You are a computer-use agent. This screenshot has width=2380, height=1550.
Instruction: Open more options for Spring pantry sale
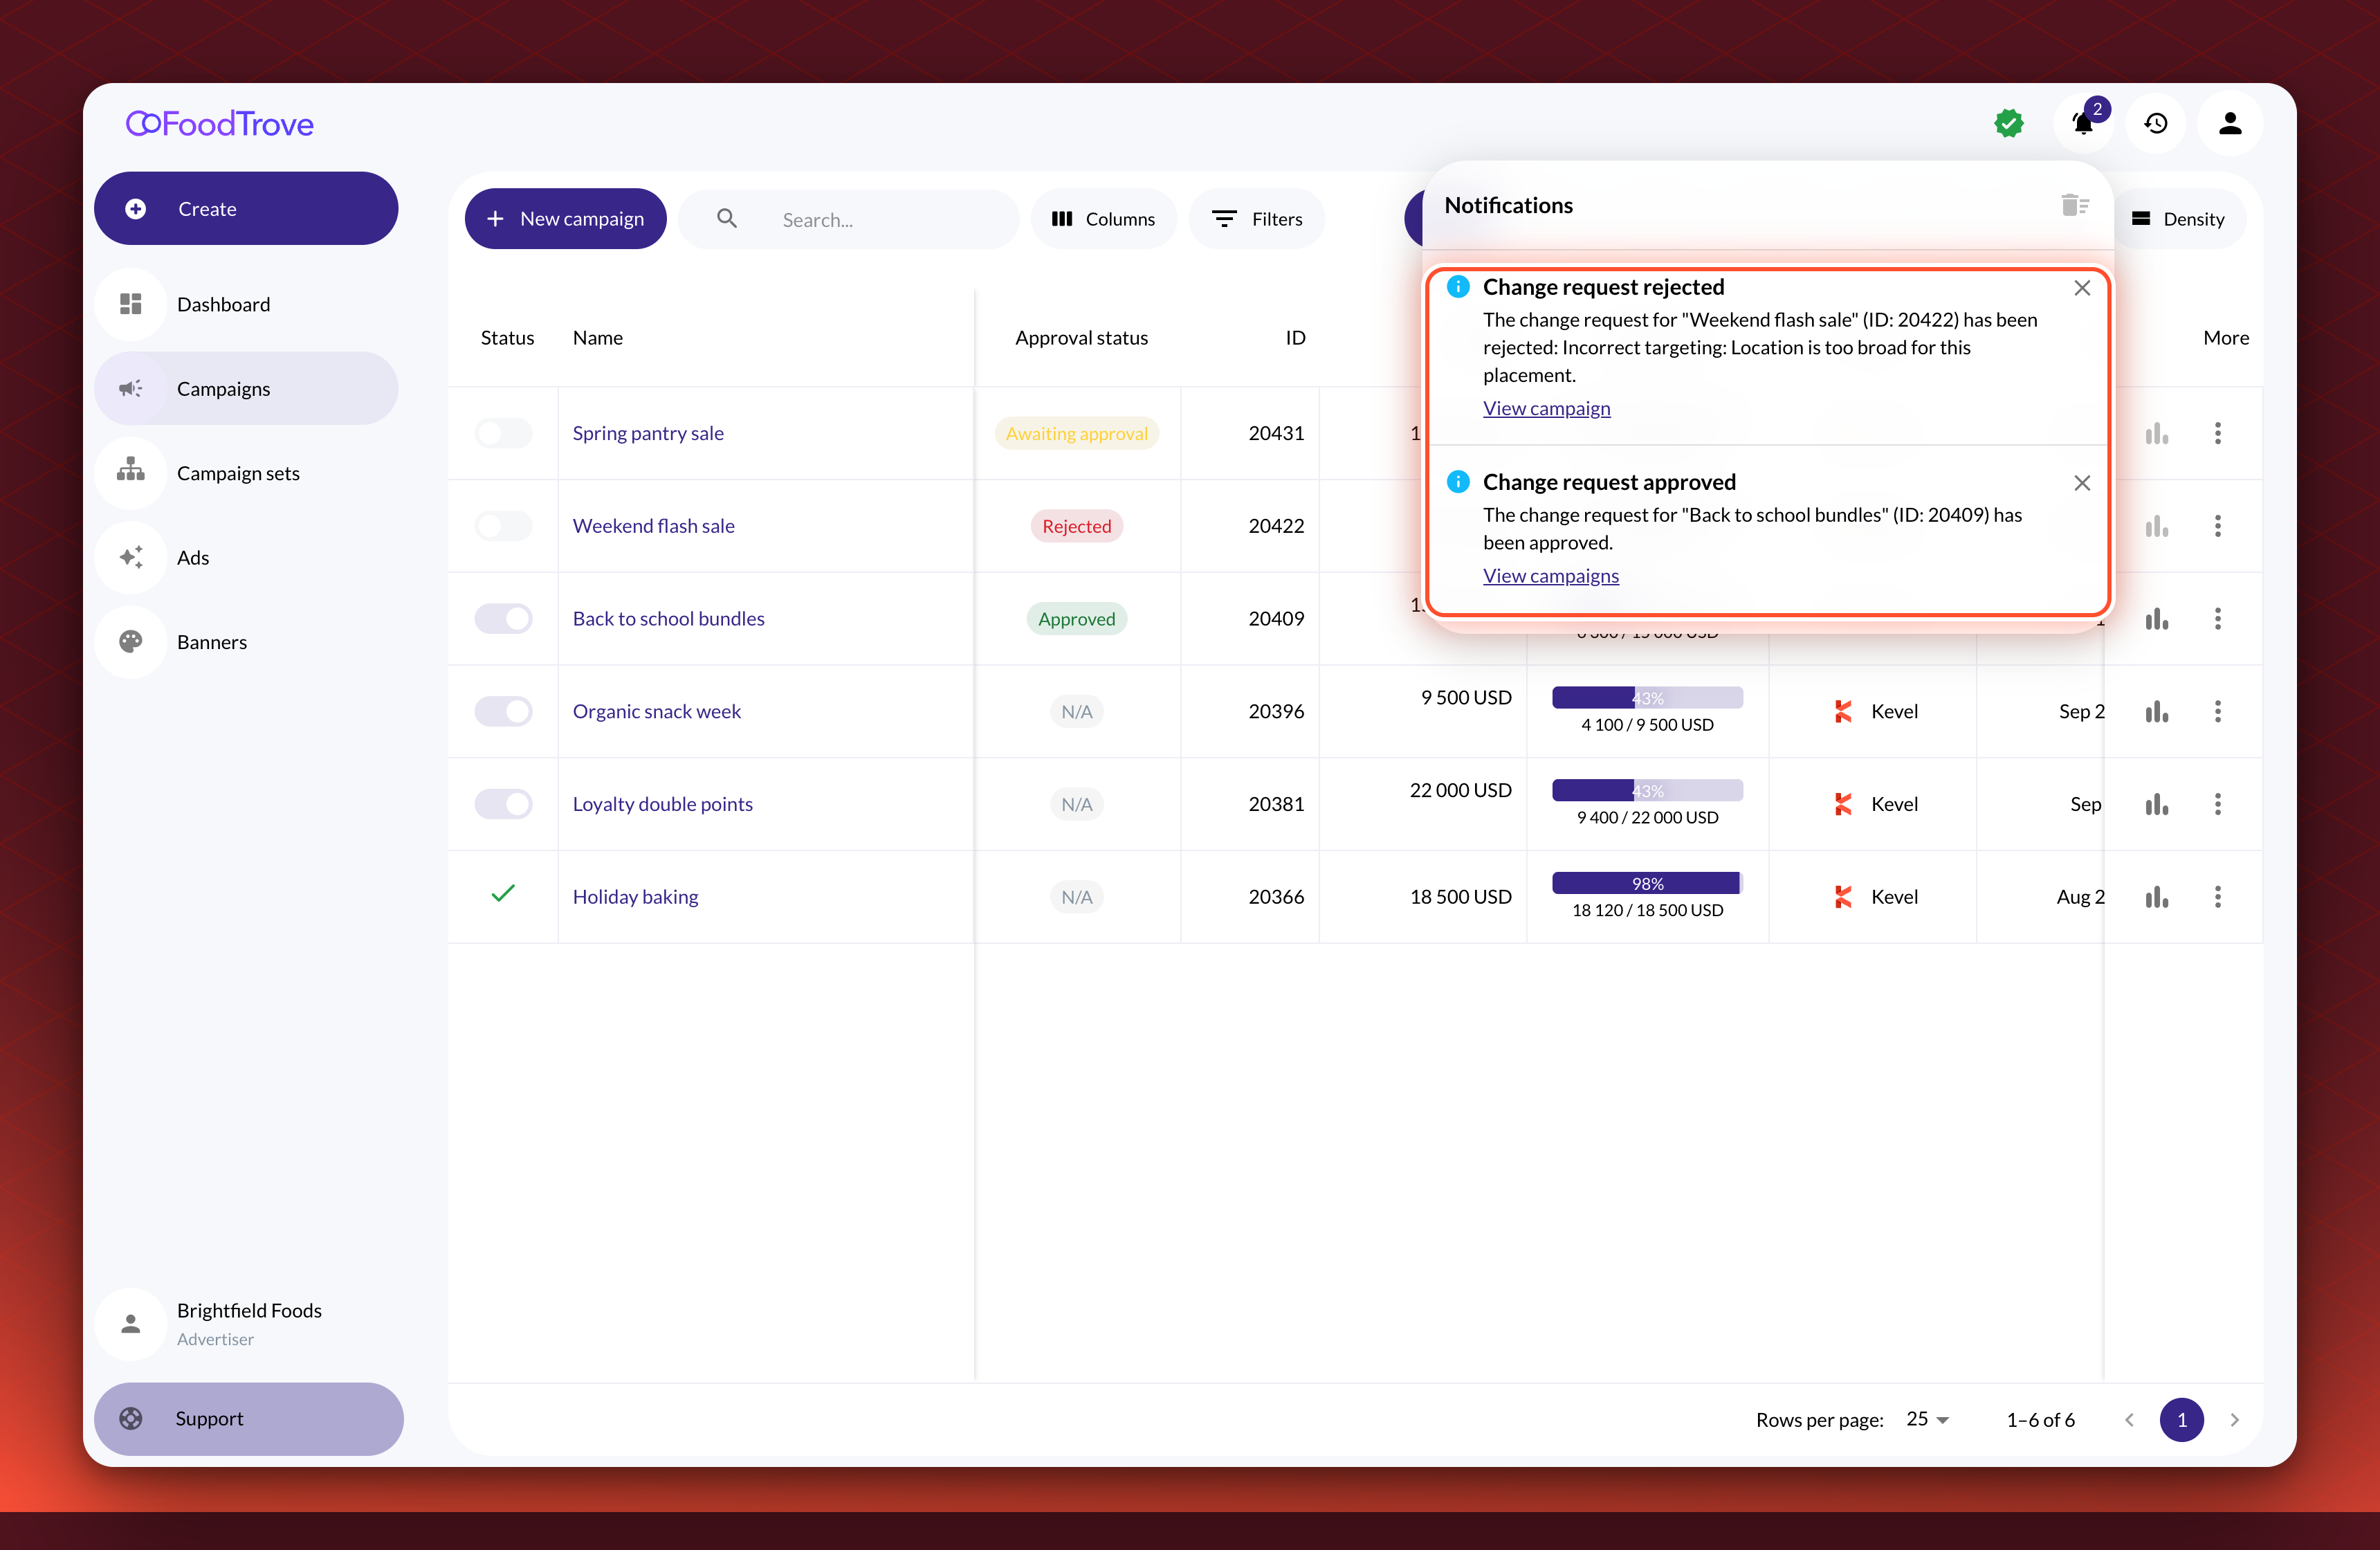[2218, 433]
